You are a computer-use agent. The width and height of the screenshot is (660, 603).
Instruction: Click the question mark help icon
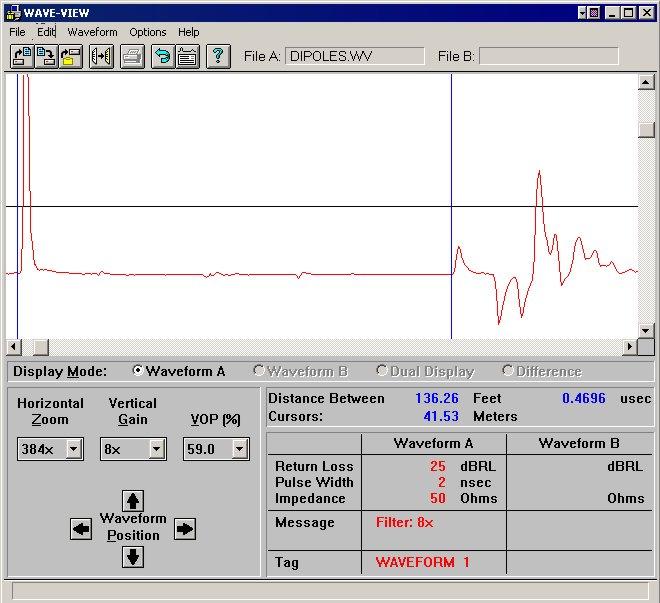click(x=218, y=56)
